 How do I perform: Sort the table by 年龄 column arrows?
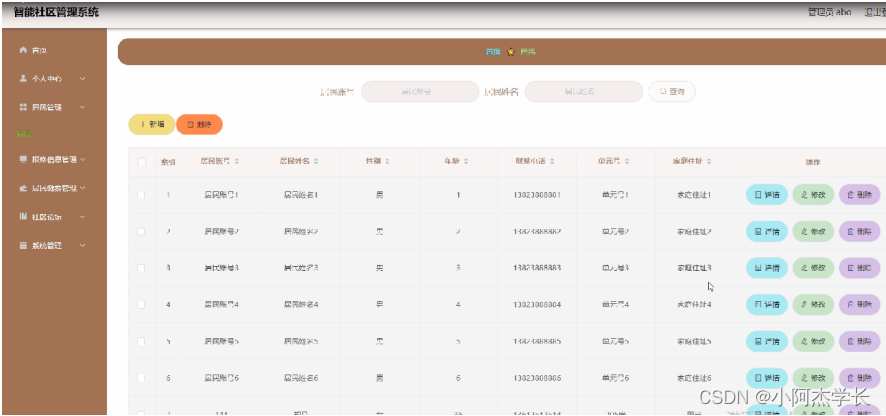click(466, 162)
